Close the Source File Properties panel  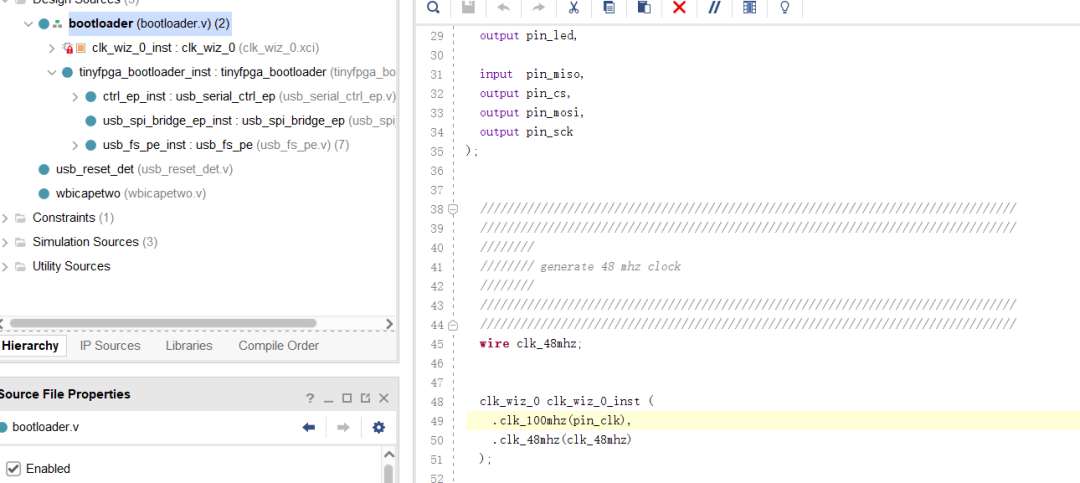(x=384, y=398)
